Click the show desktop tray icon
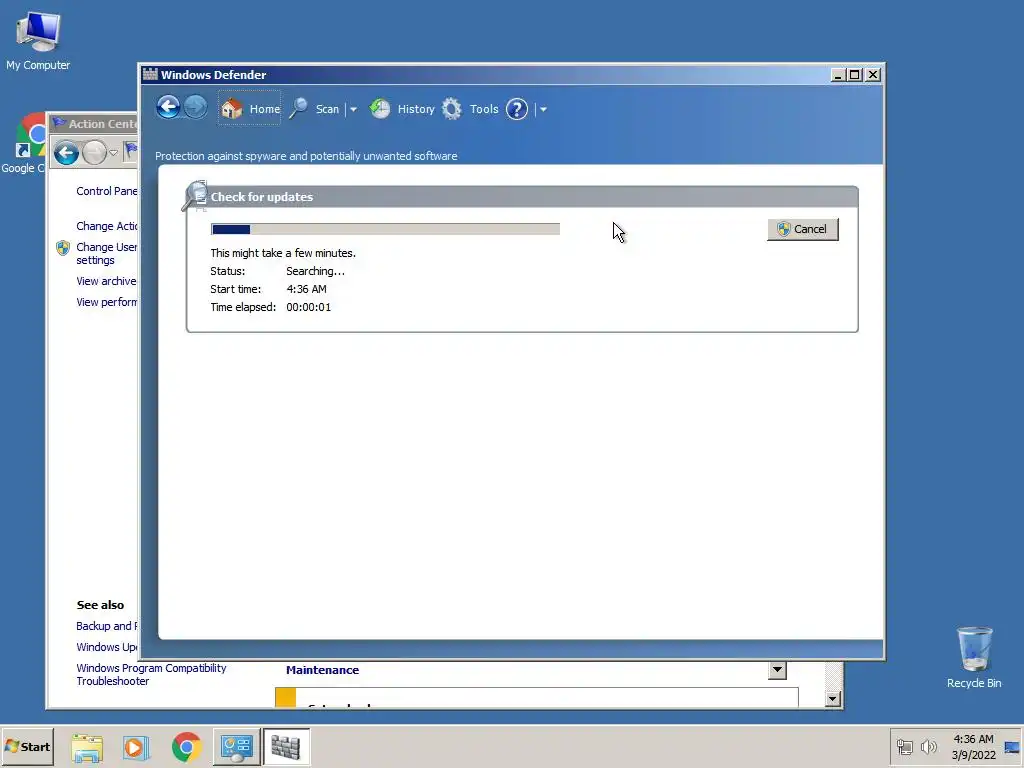The width and height of the screenshot is (1024, 768). coord(1012,747)
